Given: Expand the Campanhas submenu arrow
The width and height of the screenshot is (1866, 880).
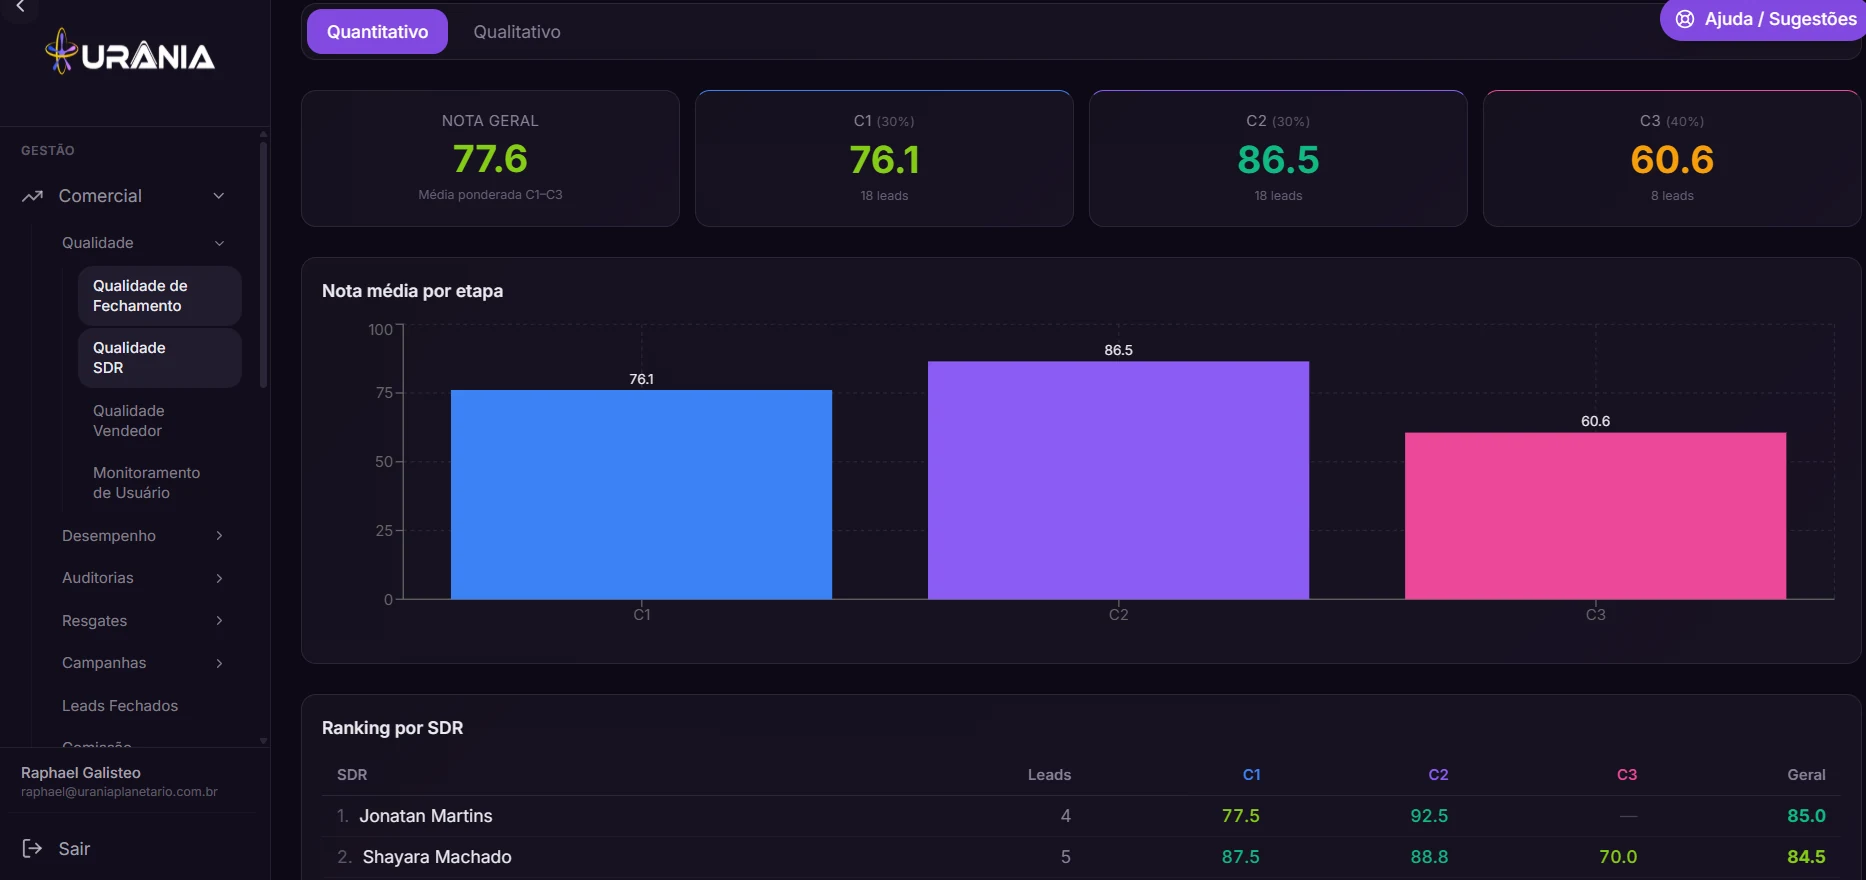Looking at the screenshot, I should (x=219, y=663).
